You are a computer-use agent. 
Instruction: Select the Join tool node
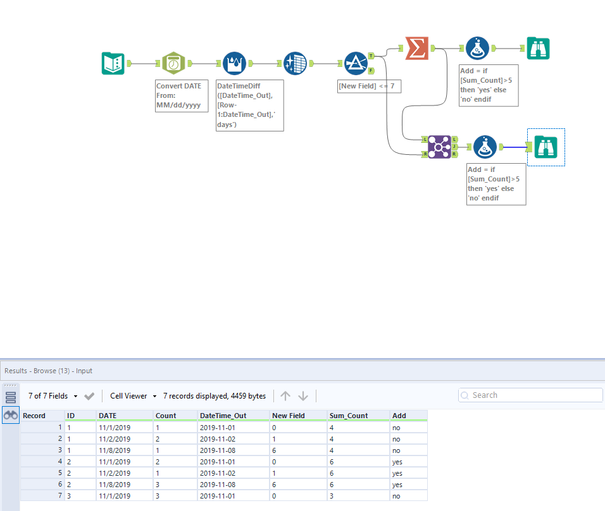click(x=437, y=147)
